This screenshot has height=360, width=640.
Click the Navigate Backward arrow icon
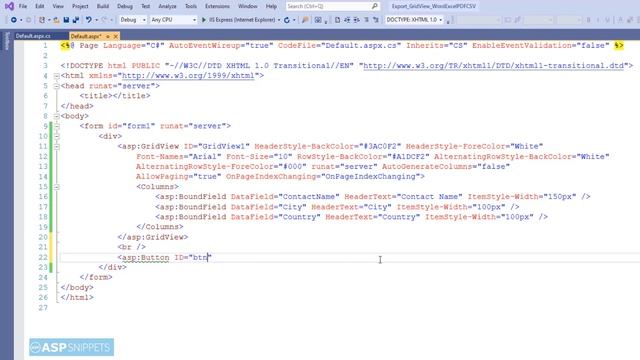(13, 20)
